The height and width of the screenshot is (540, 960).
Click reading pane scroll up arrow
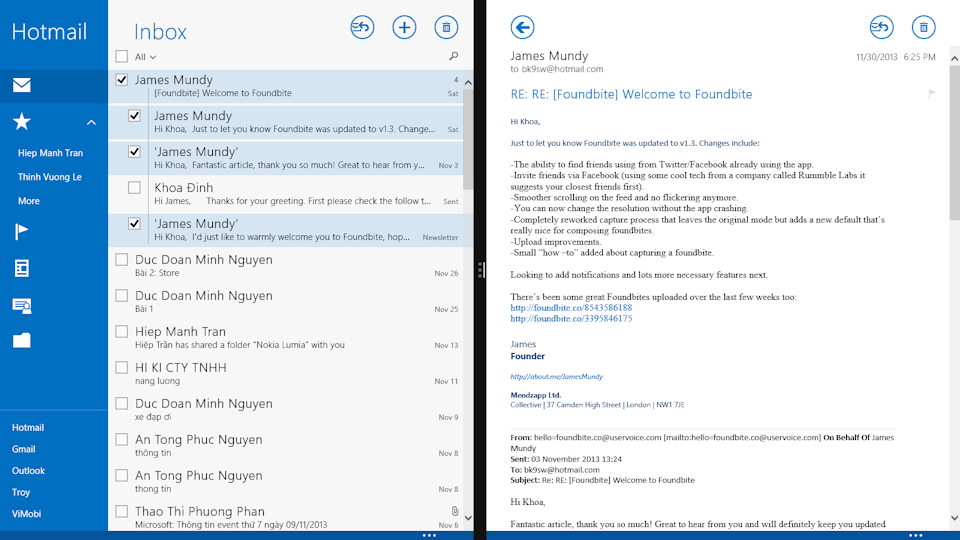click(x=954, y=58)
